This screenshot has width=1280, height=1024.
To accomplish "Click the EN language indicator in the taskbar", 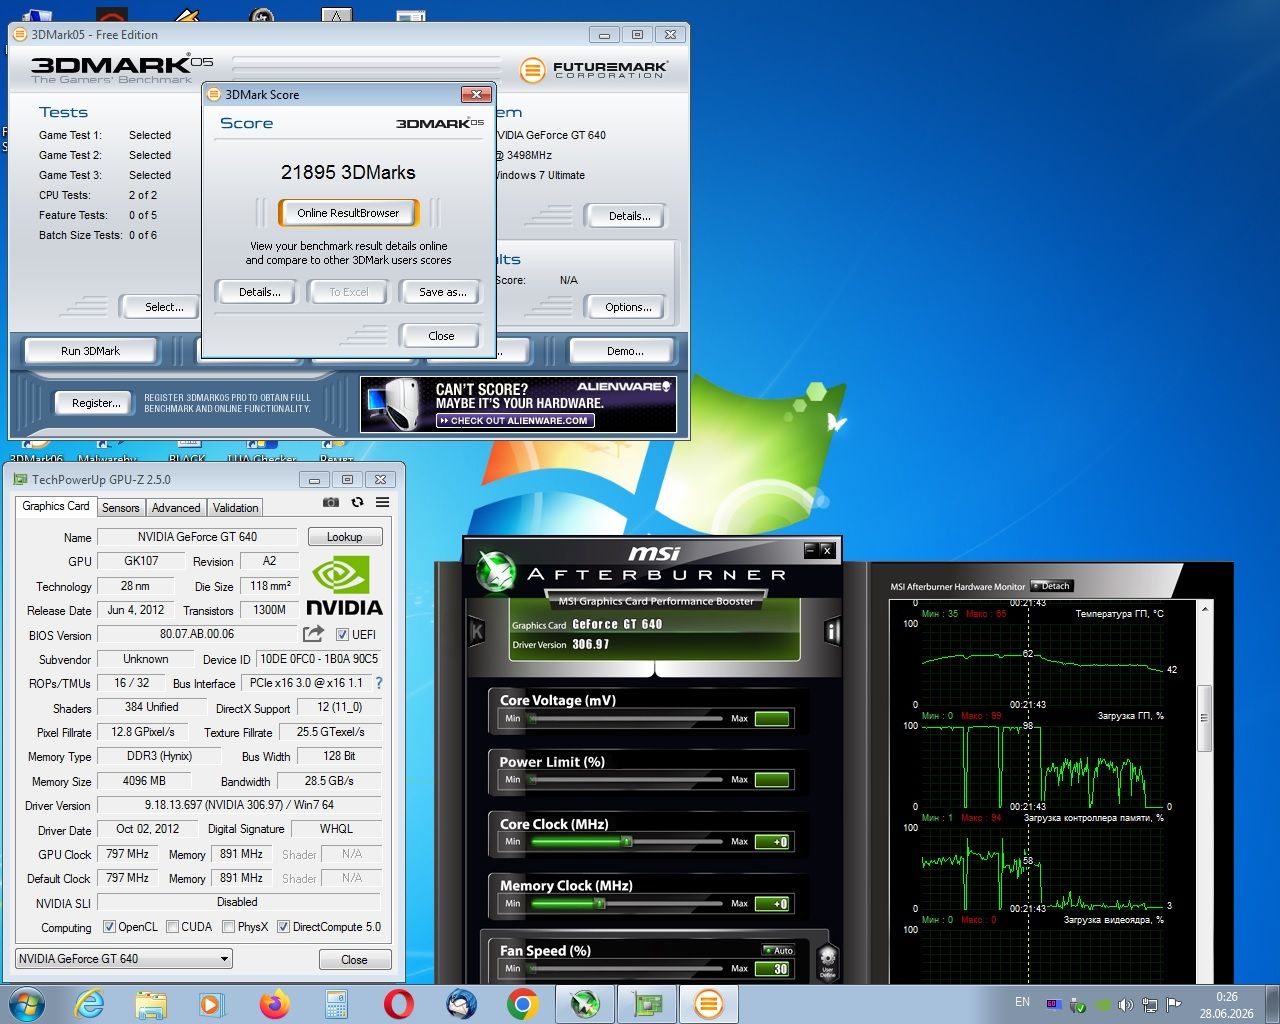I will [1022, 1002].
